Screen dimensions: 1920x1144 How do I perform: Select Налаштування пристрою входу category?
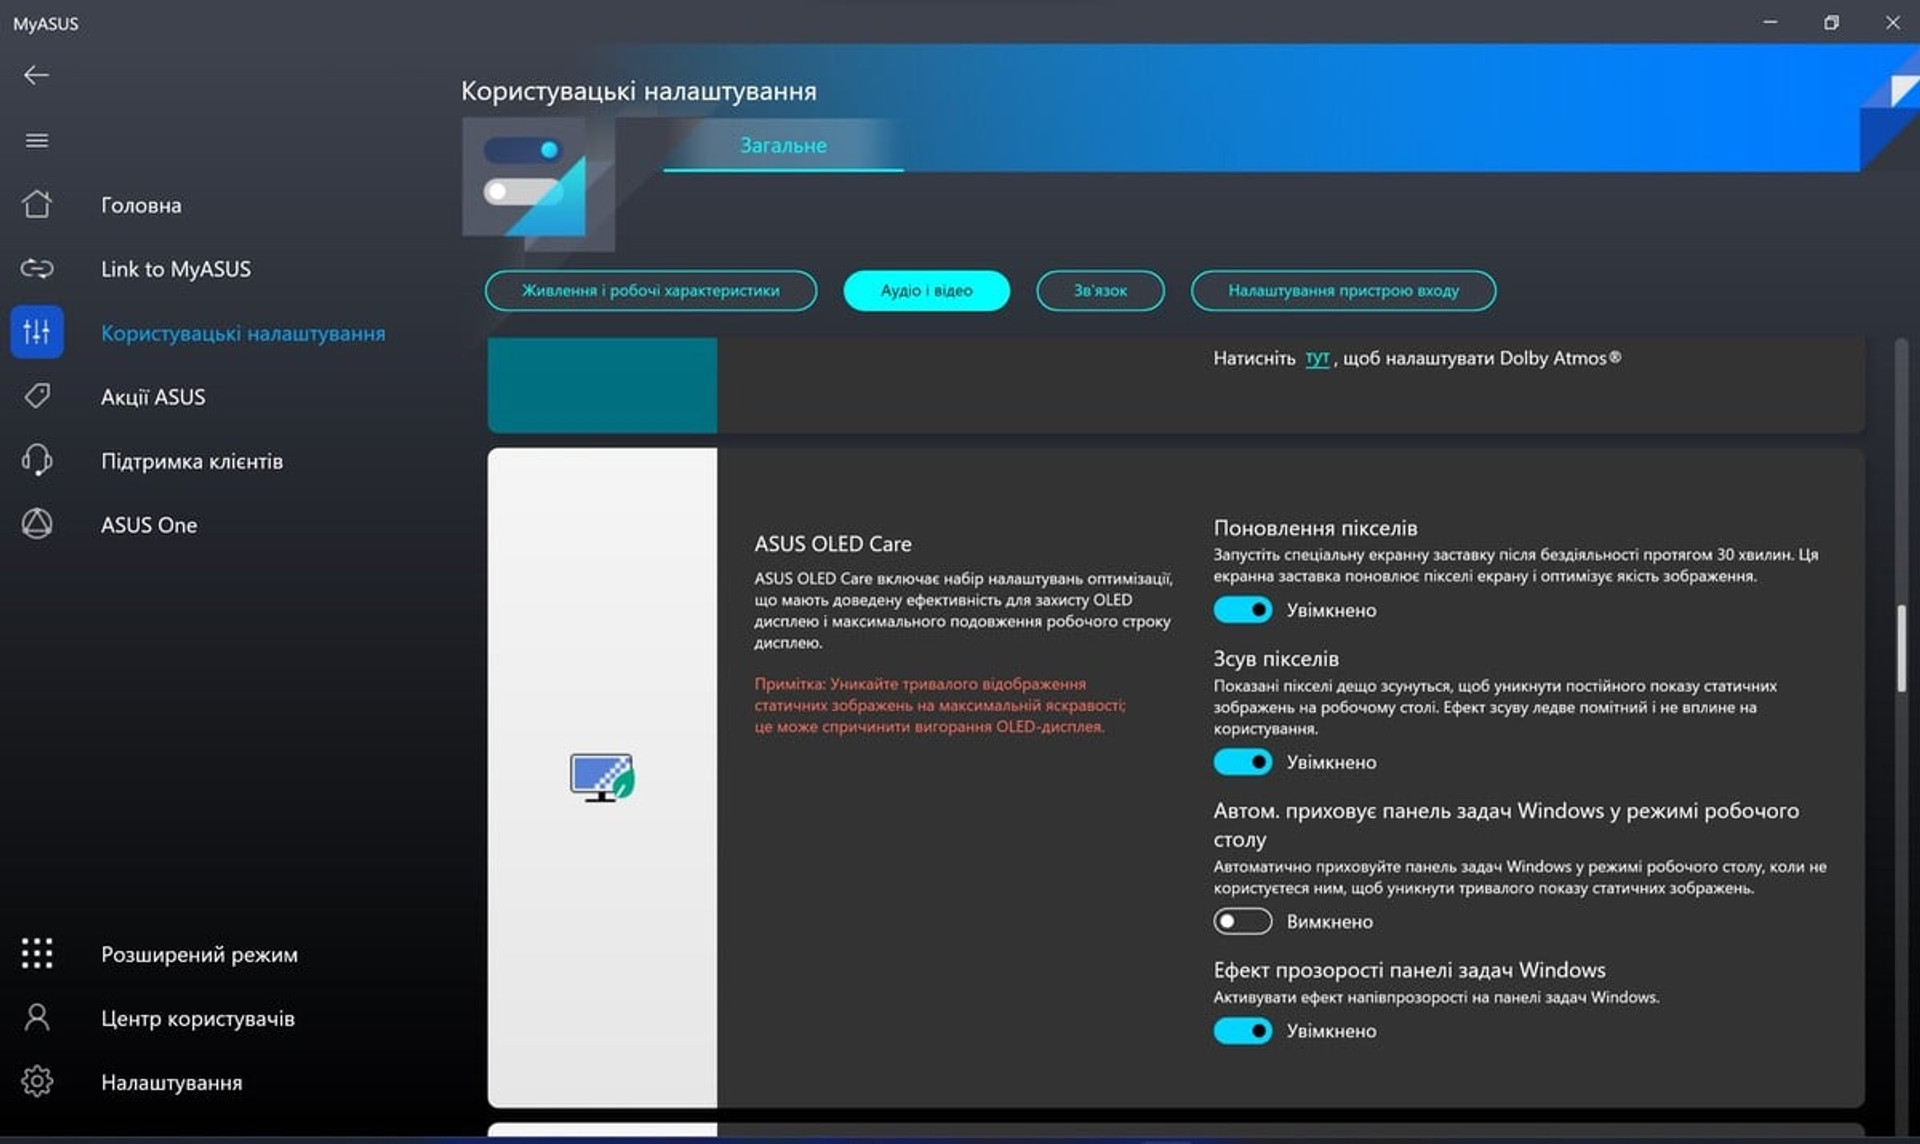(1343, 291)
